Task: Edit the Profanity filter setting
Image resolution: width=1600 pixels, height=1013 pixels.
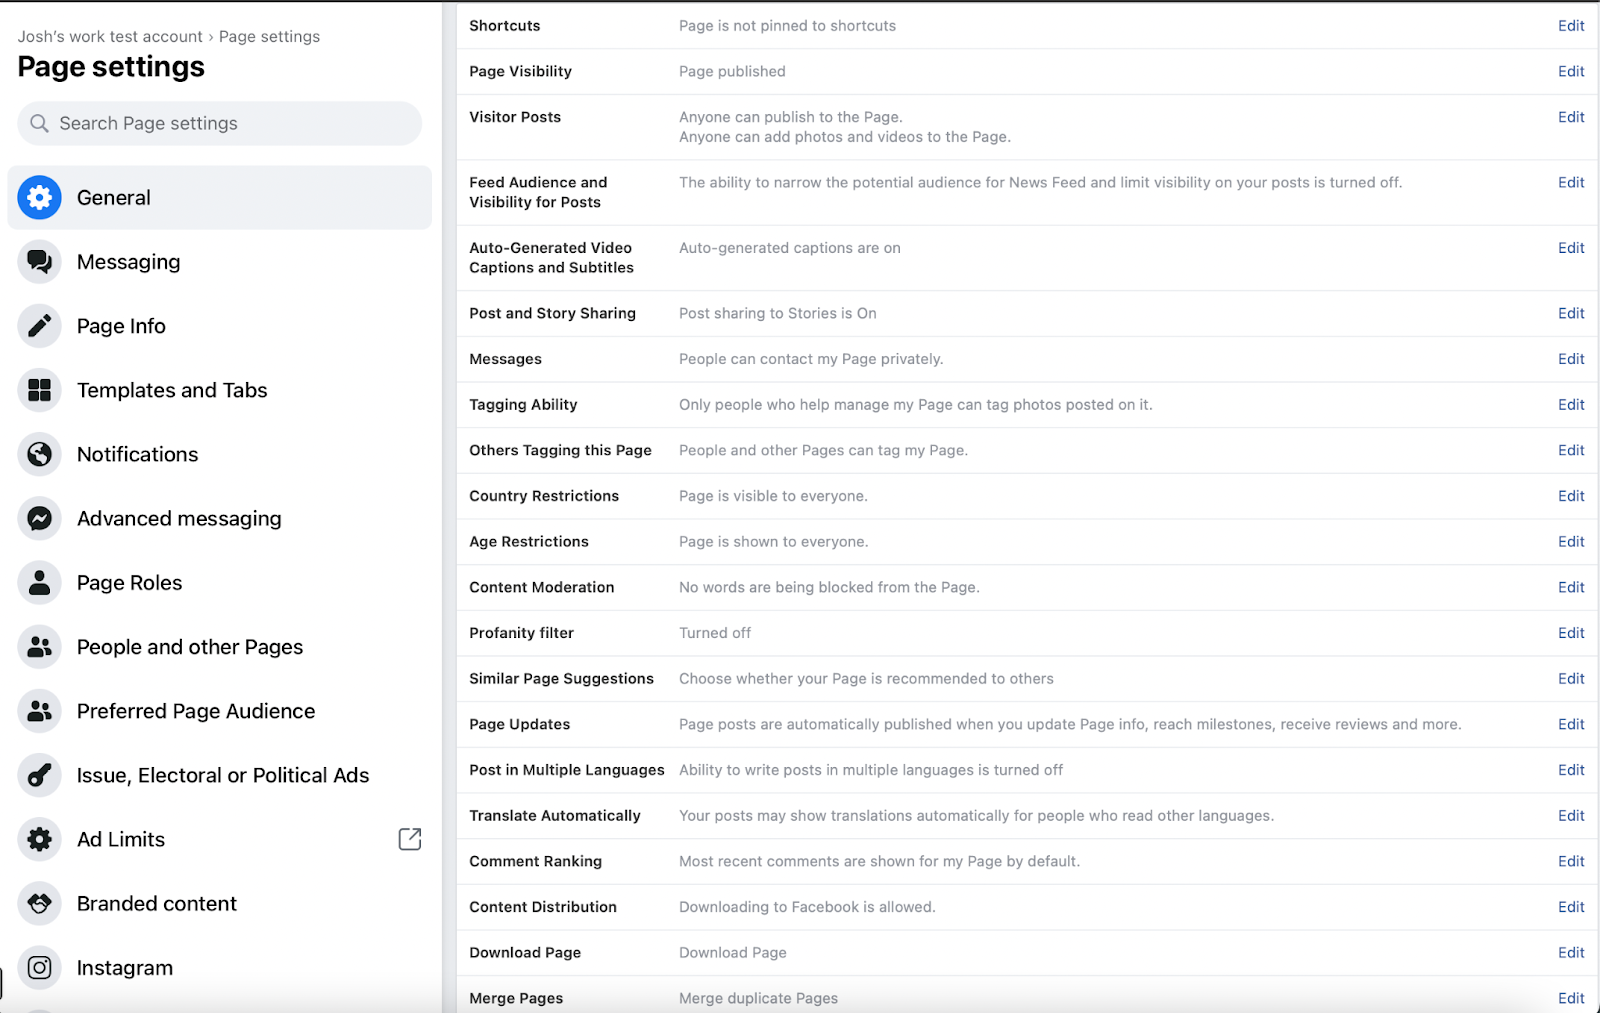Action: tap(1570, 633)
